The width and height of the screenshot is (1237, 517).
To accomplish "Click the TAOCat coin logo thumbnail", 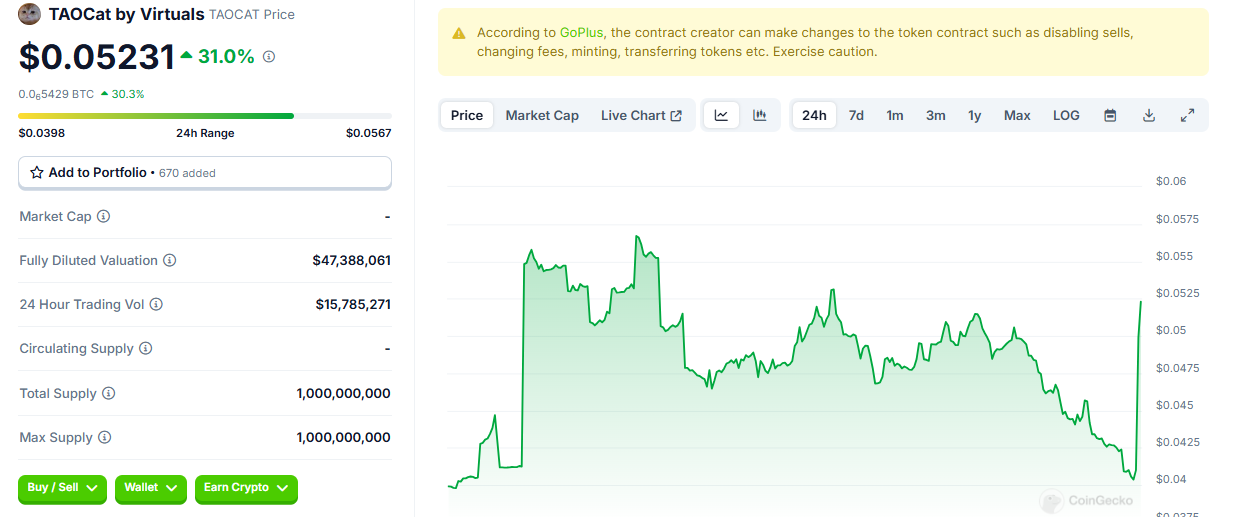I will pos(30,14).
